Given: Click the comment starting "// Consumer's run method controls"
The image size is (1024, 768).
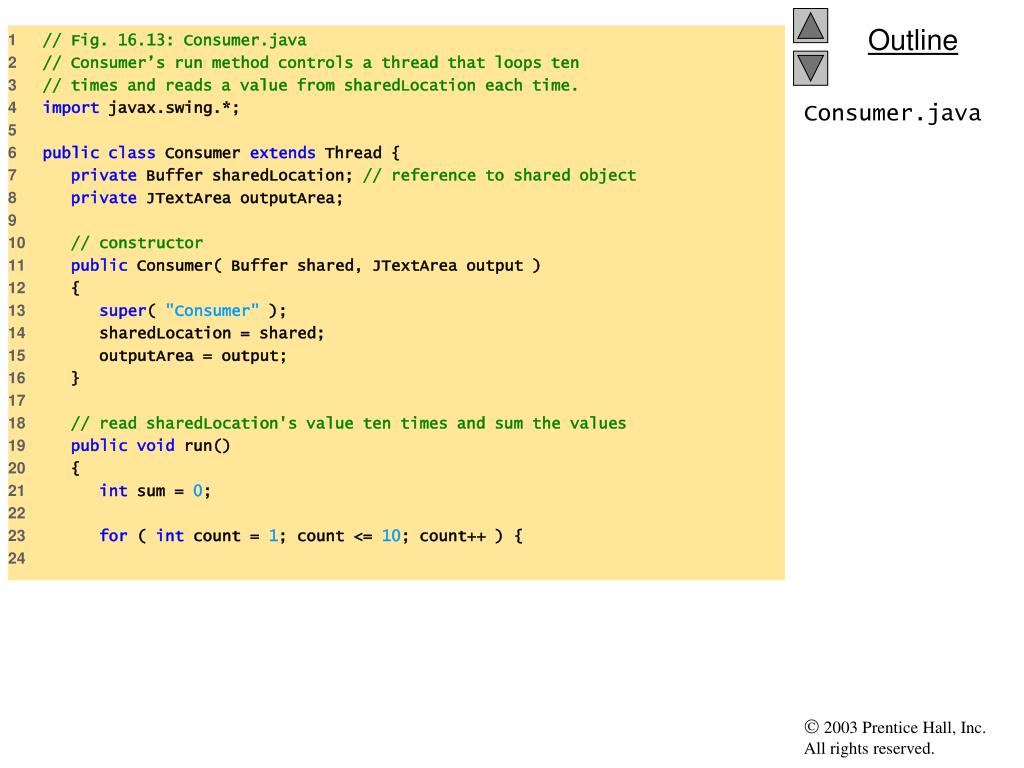Looking at the screenshot, I should [311, 63].
